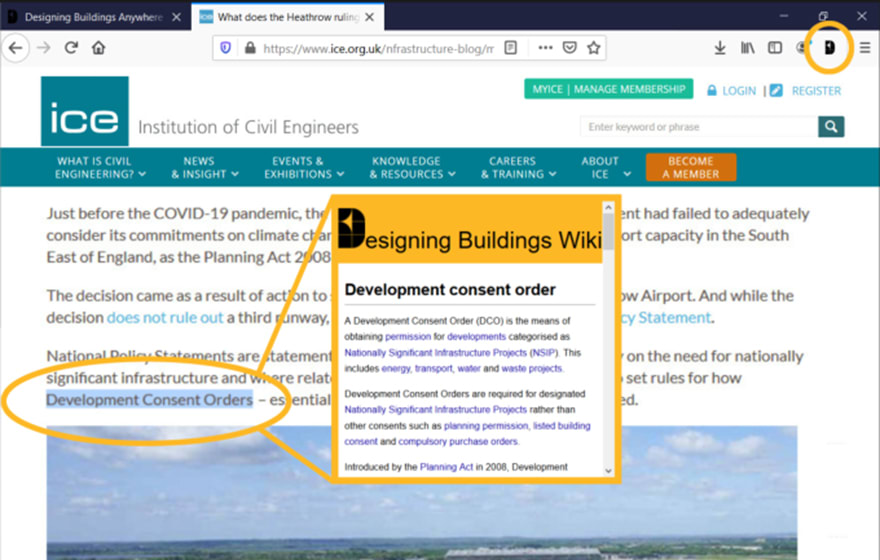The image size is (880, 560).
Task: Open 'developments' link in wiki popup
Action: (476, 337)
